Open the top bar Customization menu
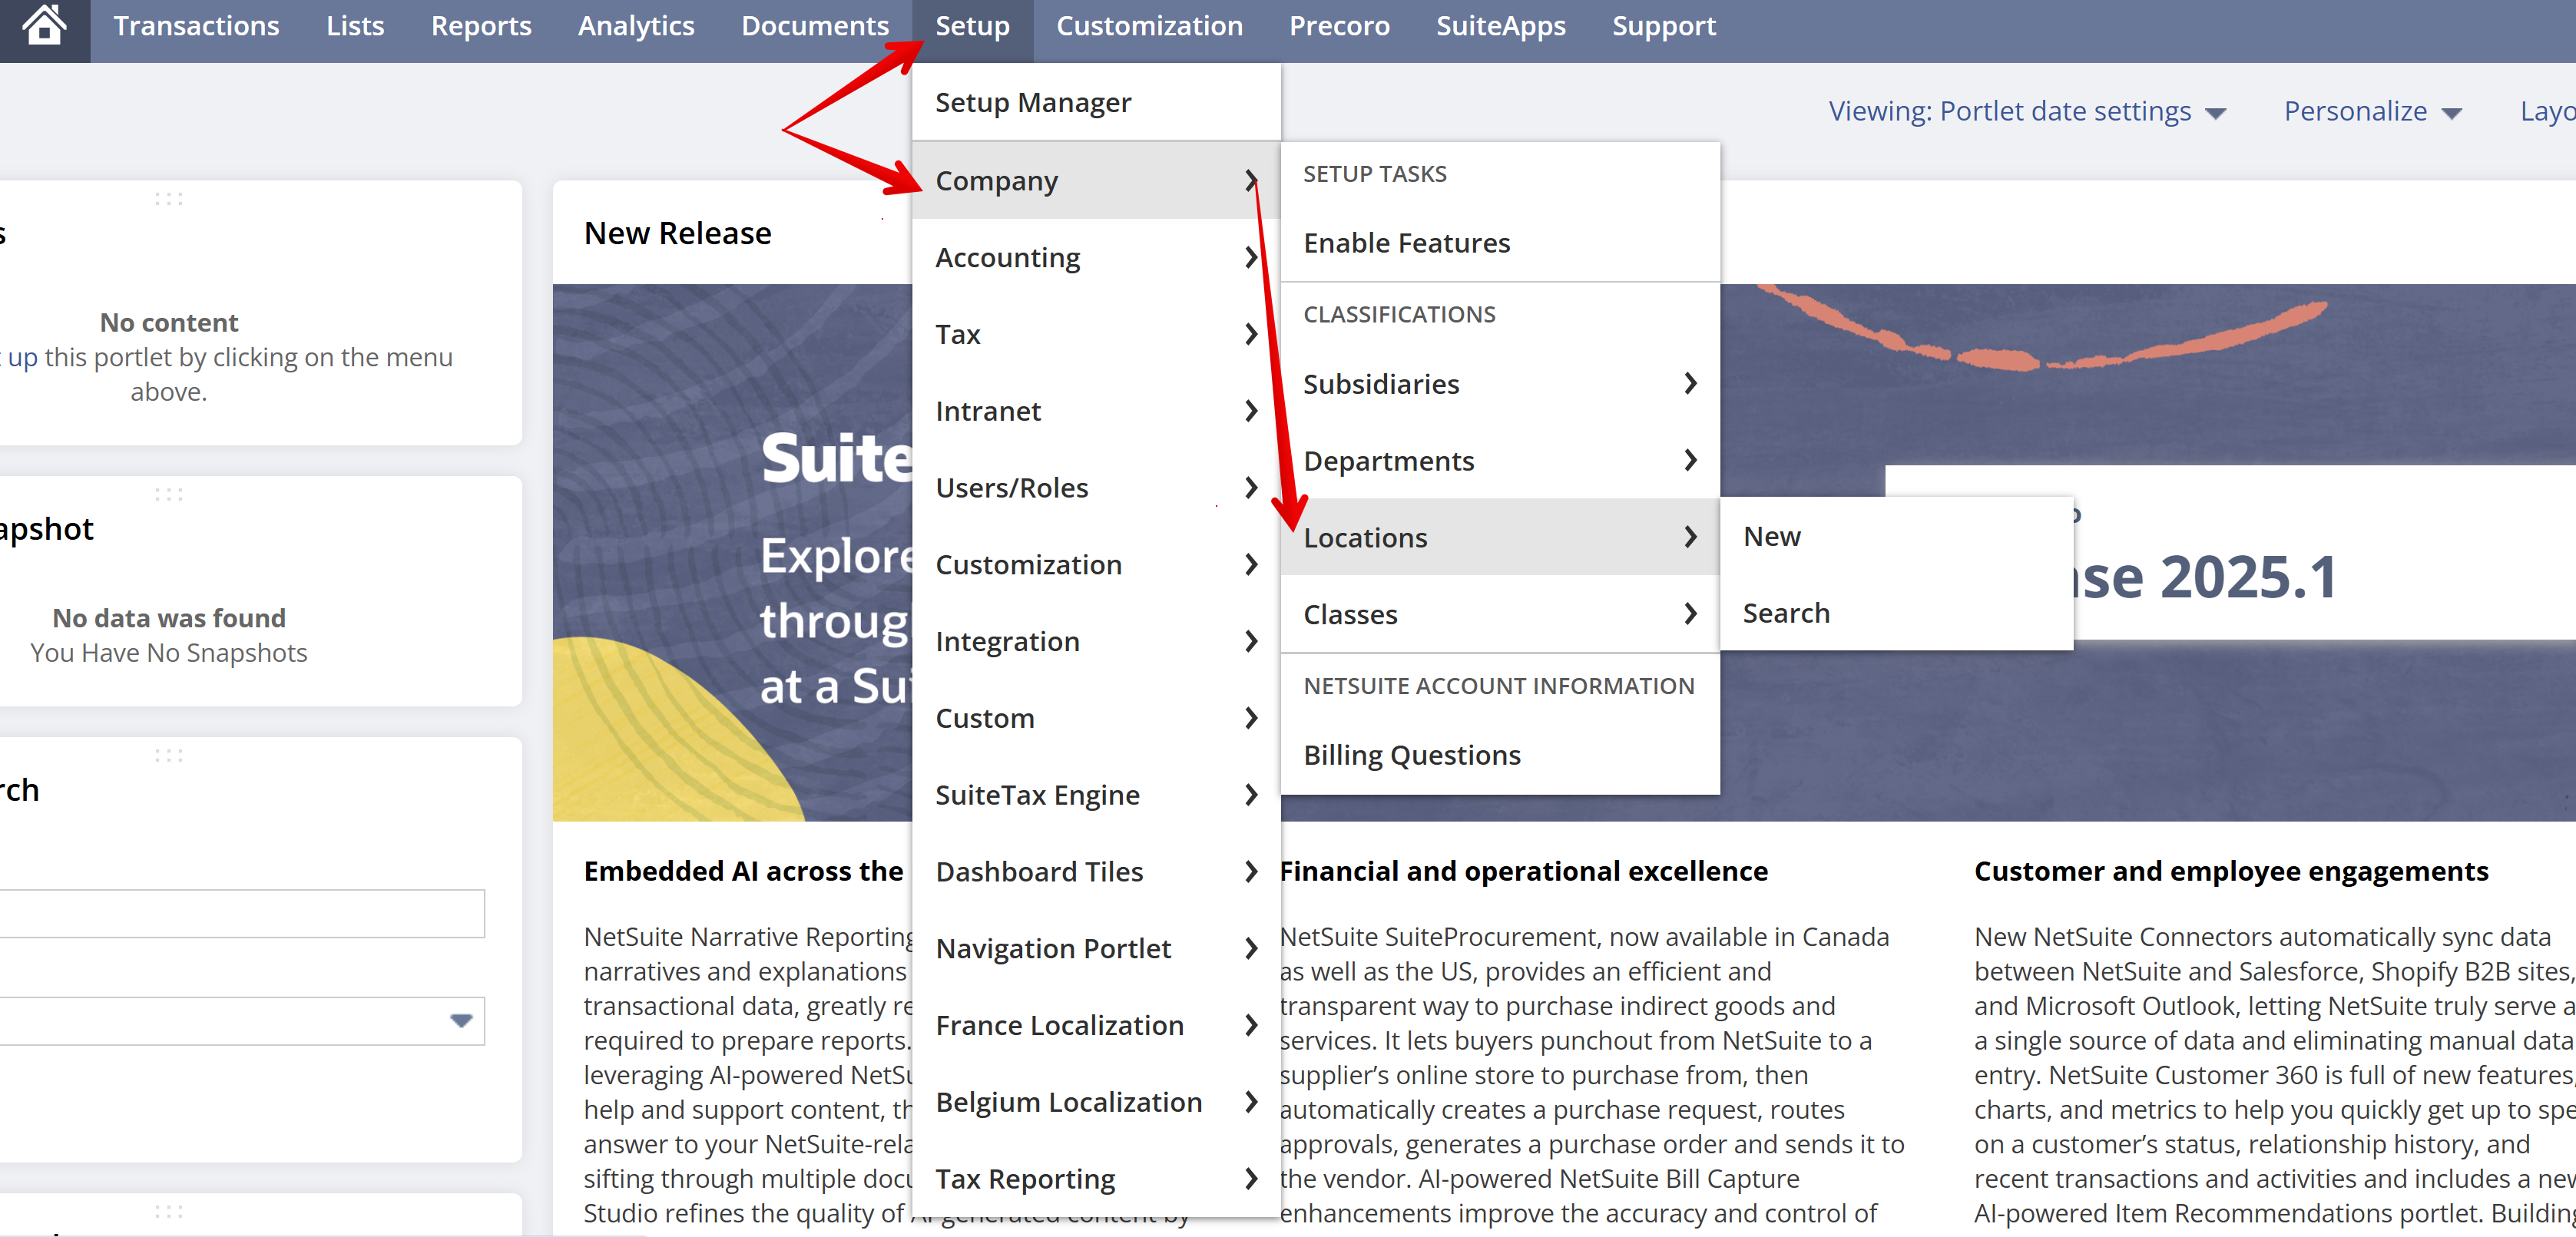Viewport: 2576px width, 1237px height. tap(1149, 26)
